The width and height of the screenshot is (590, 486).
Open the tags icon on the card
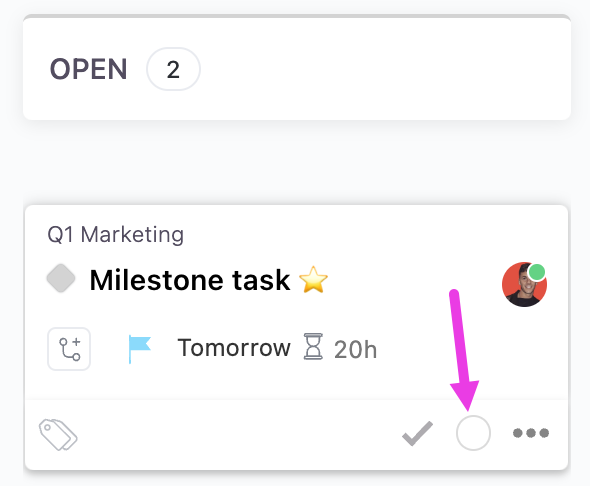point(58,434)
